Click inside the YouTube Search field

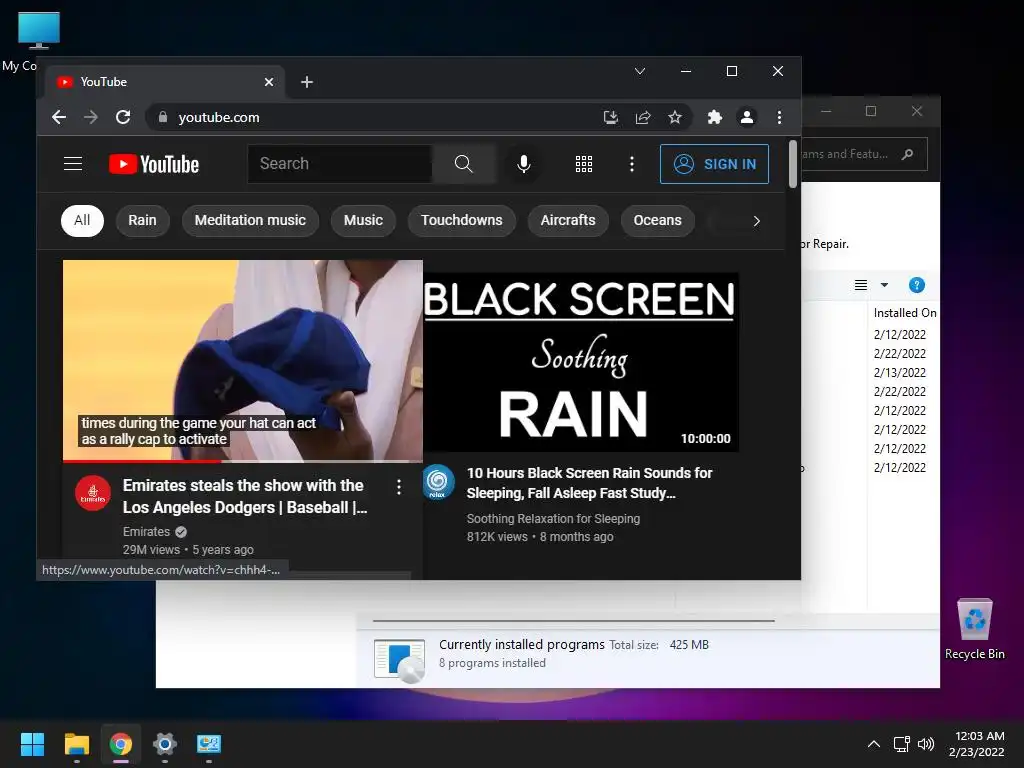coord(340,163)
